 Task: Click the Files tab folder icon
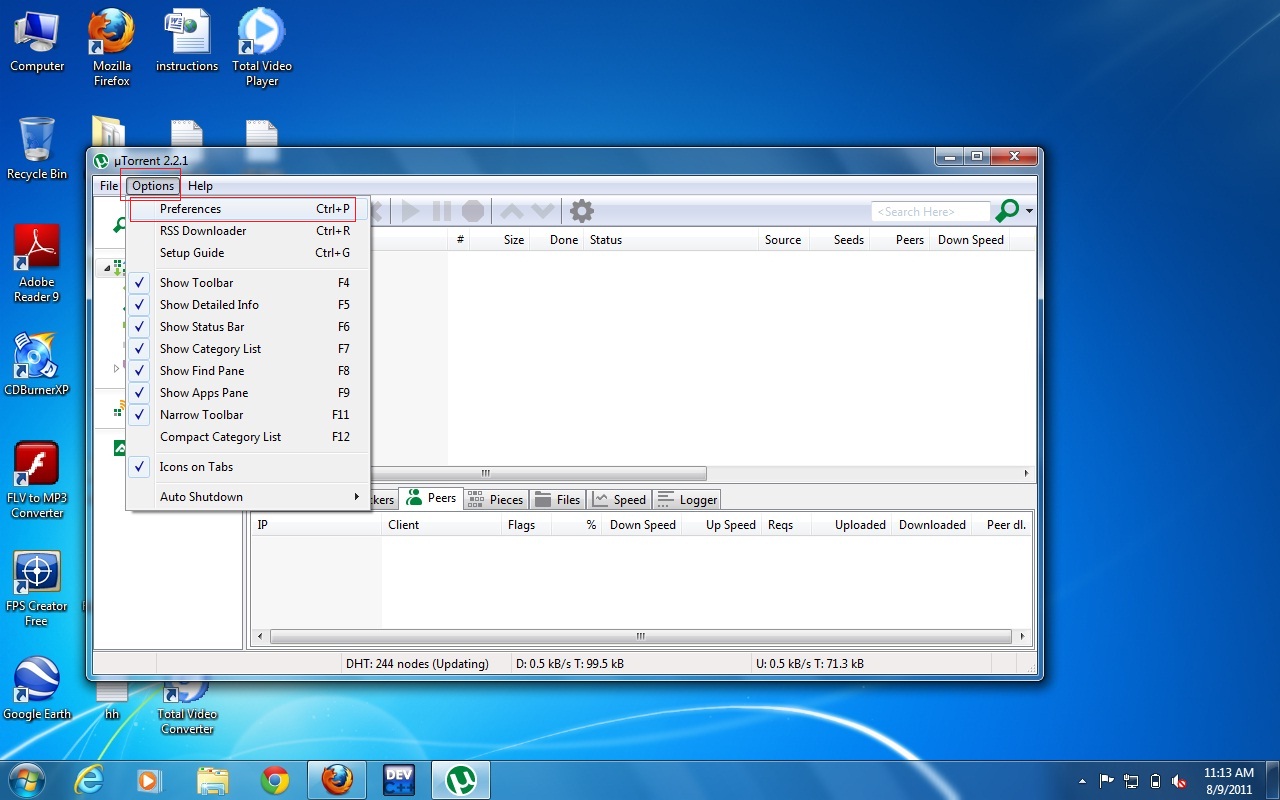pos(543,499)
